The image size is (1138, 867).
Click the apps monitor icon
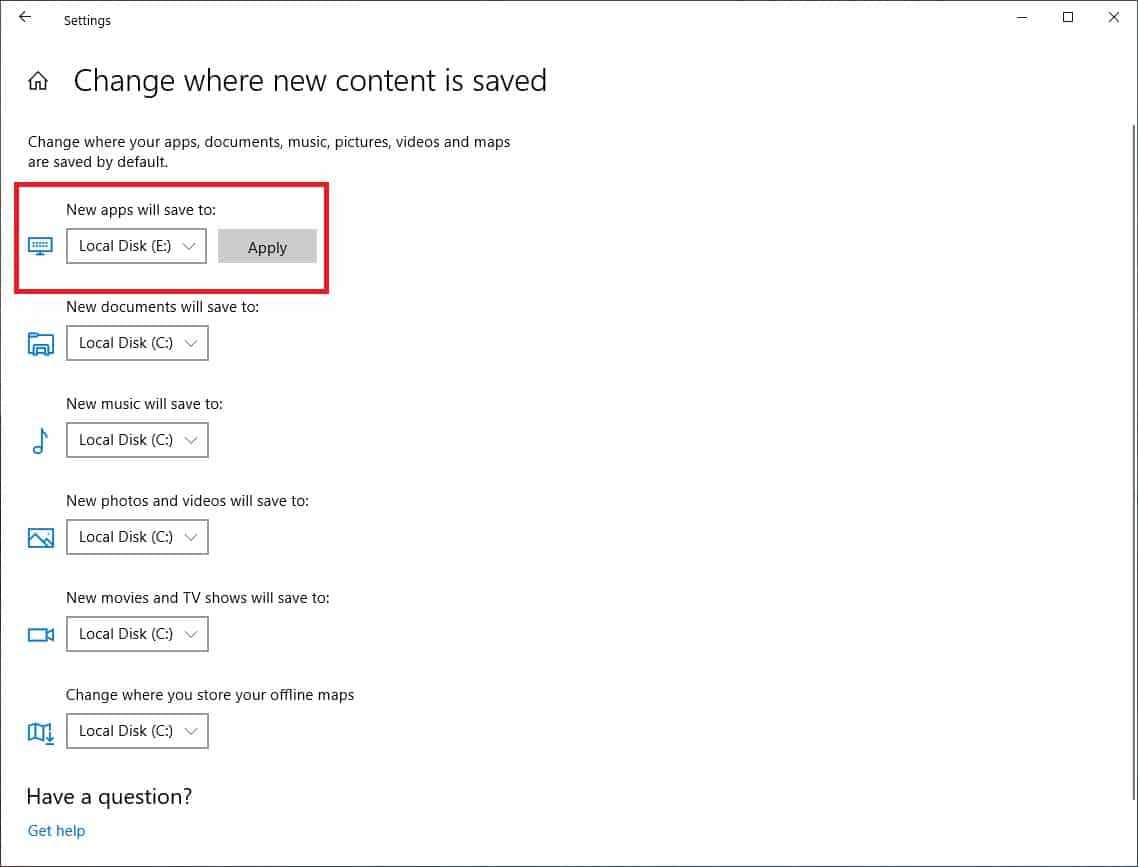(40, 246)
